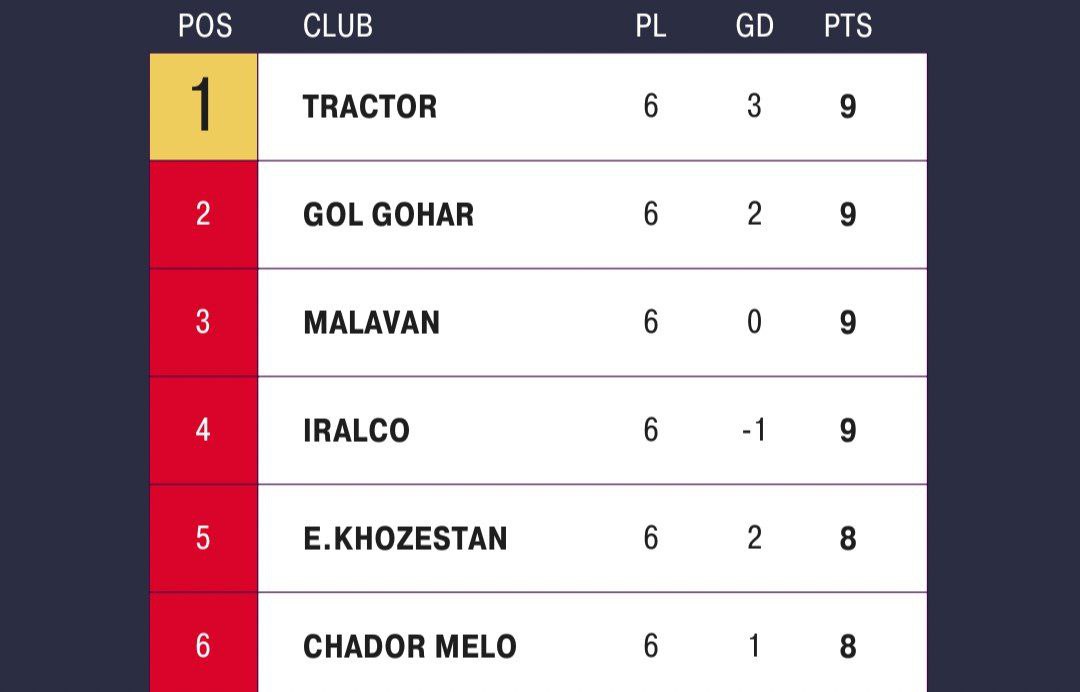
Task: Click Iralco's goal difference of -1
Action: (753, 431)
